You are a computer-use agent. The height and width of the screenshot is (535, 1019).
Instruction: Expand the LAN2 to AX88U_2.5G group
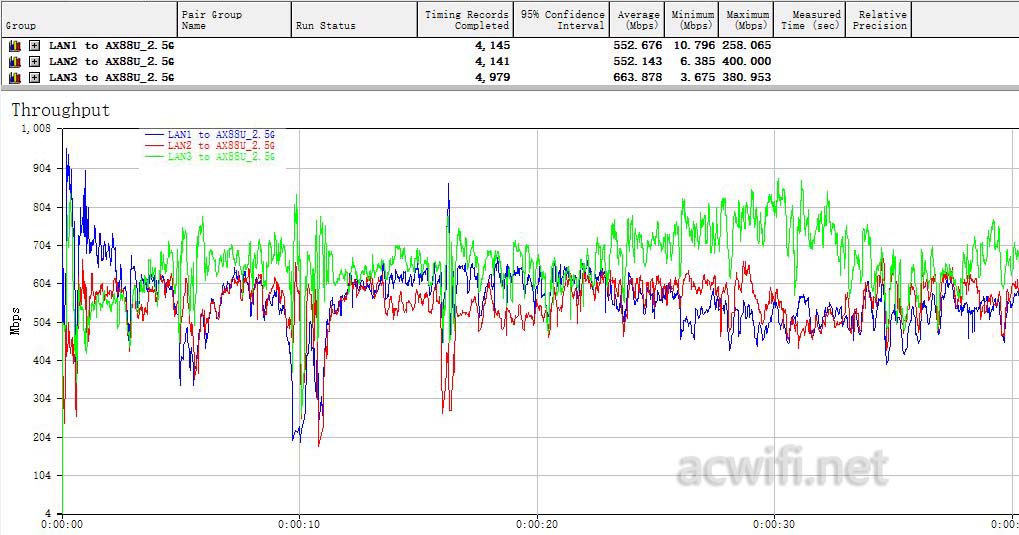click(x=34, y=62)
